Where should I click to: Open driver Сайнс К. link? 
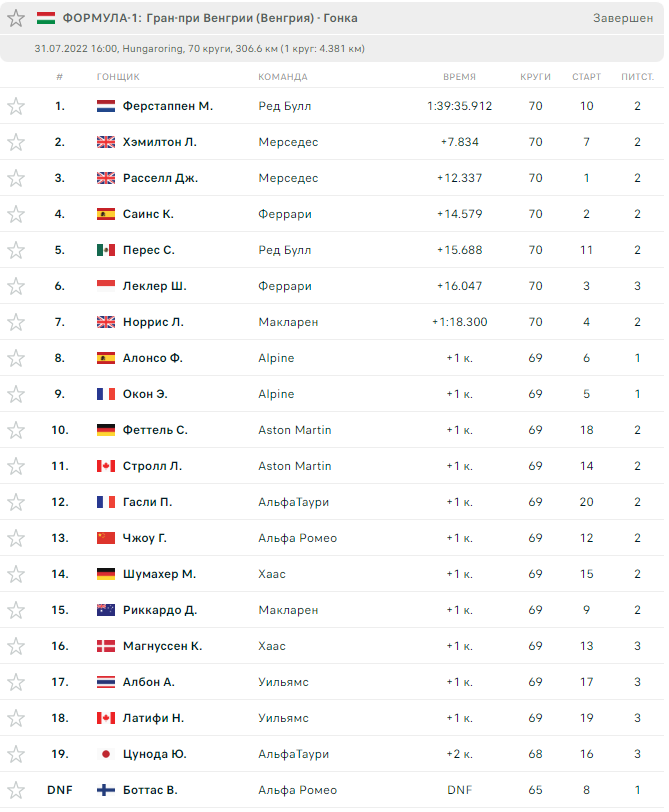pos(148,214)
